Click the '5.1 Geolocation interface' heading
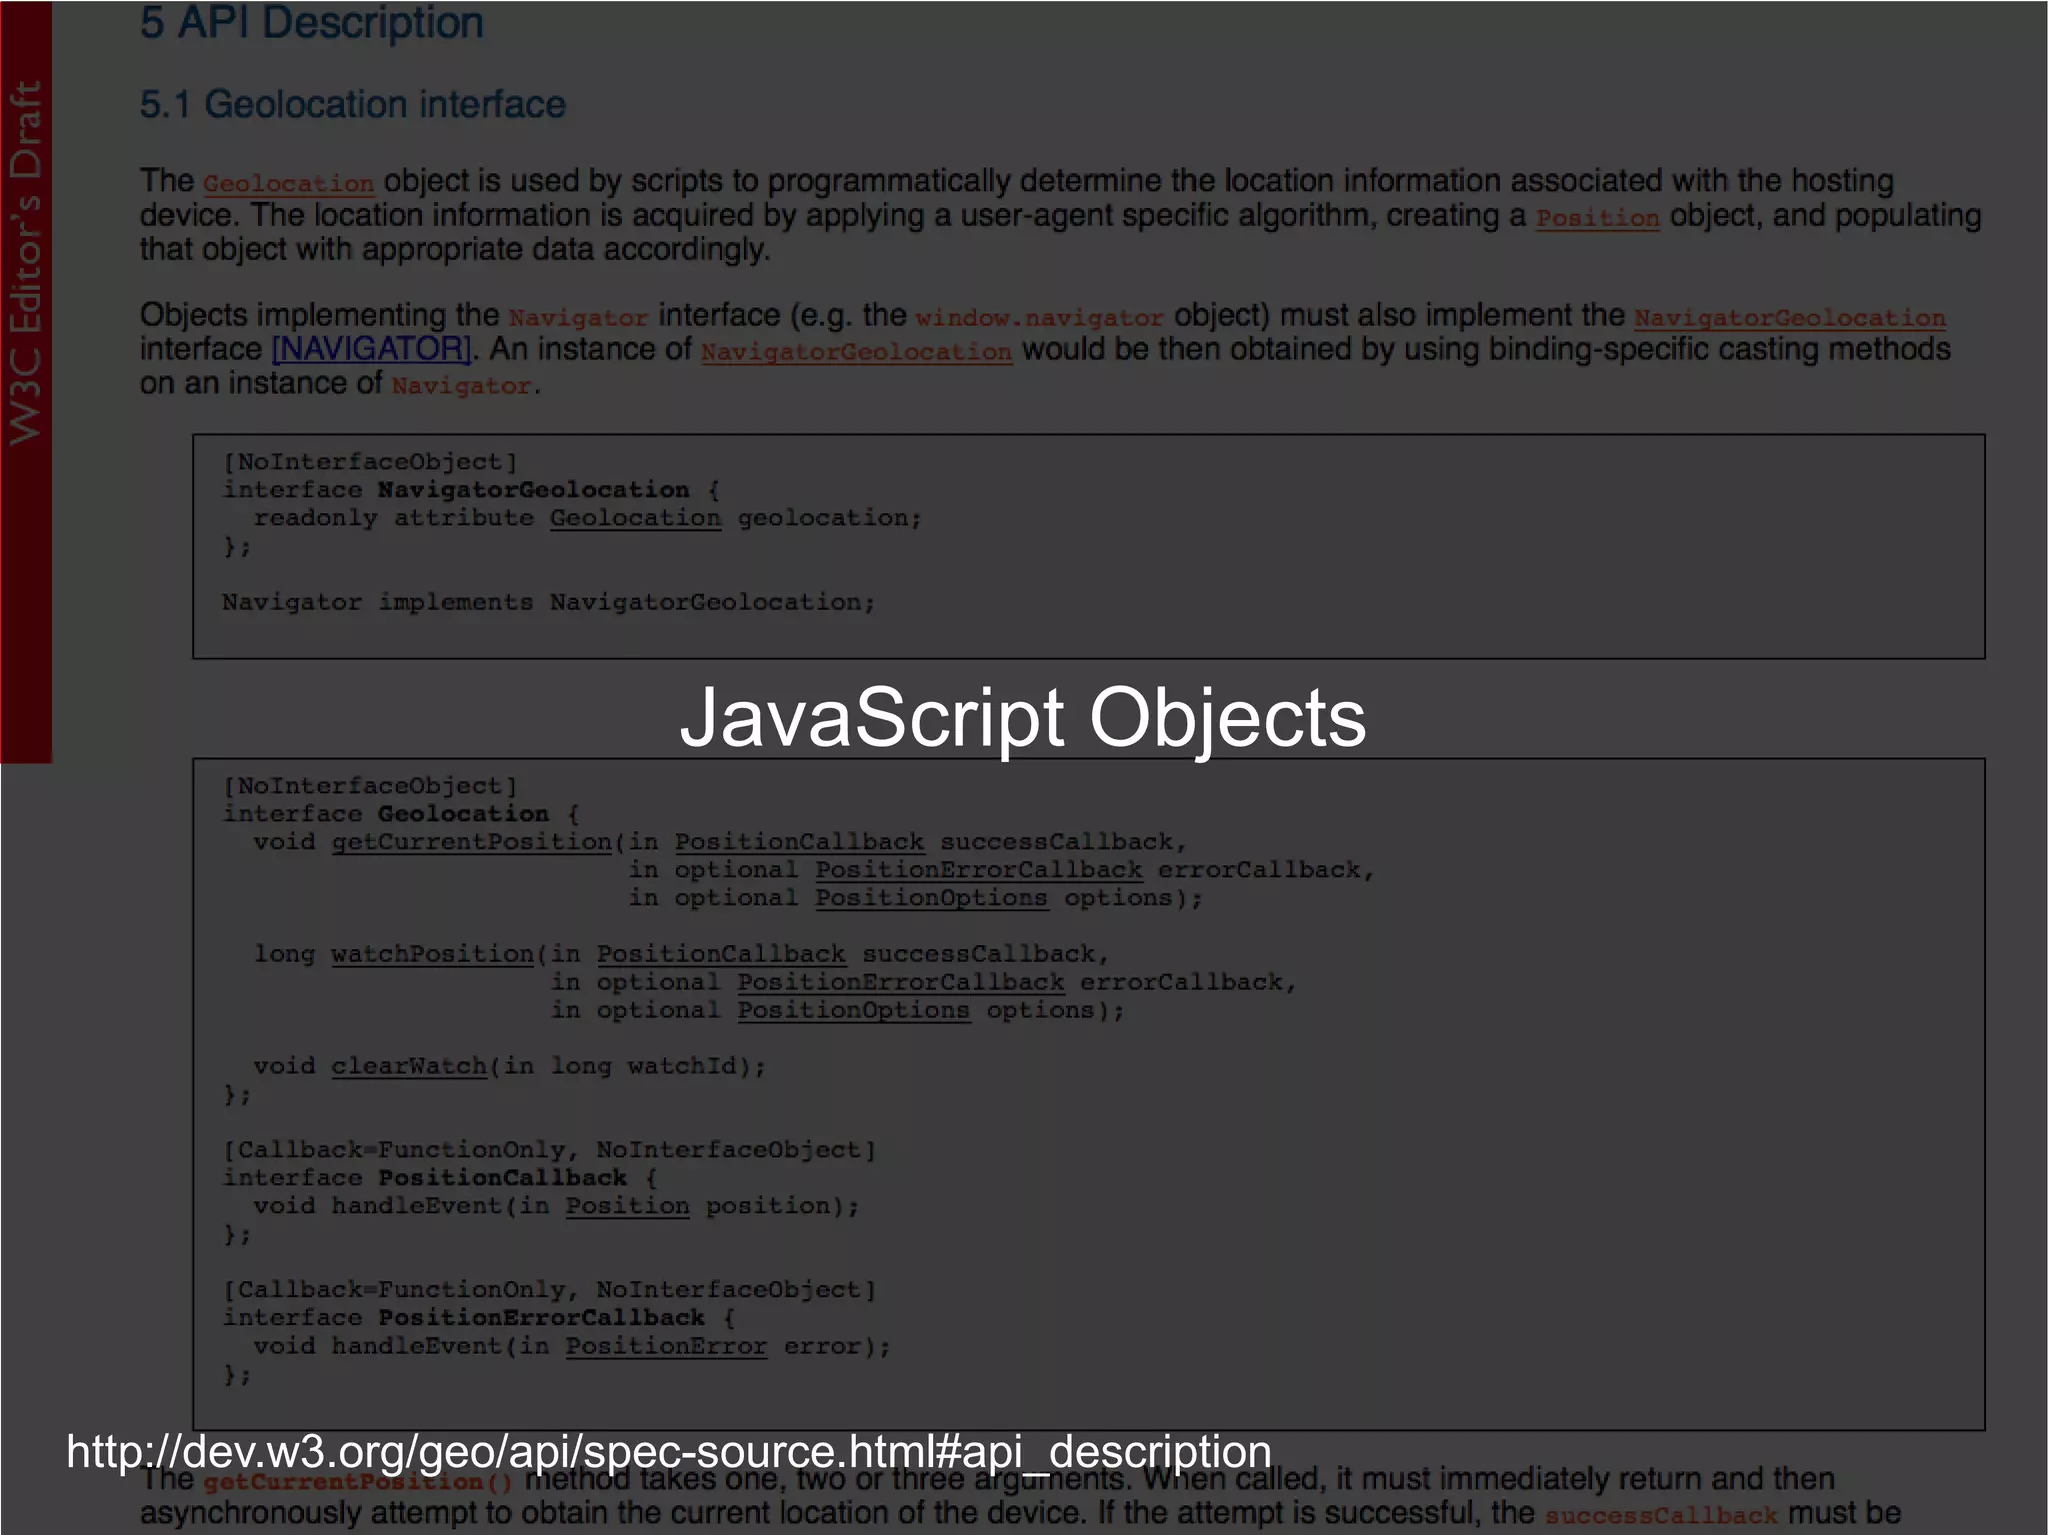Viewport: 2048px width, 1535px height. coord(352,104)
